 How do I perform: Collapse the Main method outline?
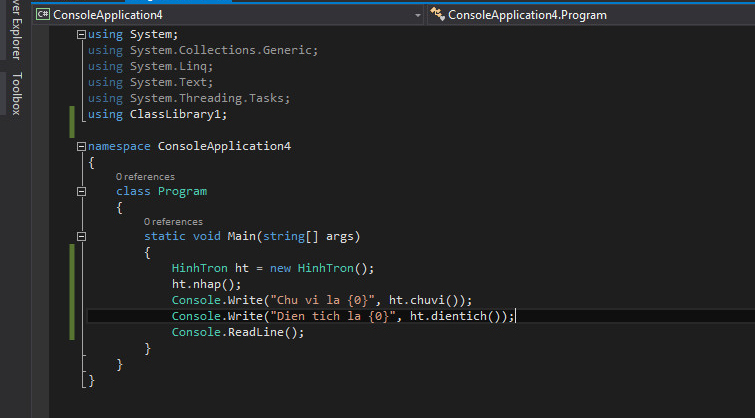[82, 237]
